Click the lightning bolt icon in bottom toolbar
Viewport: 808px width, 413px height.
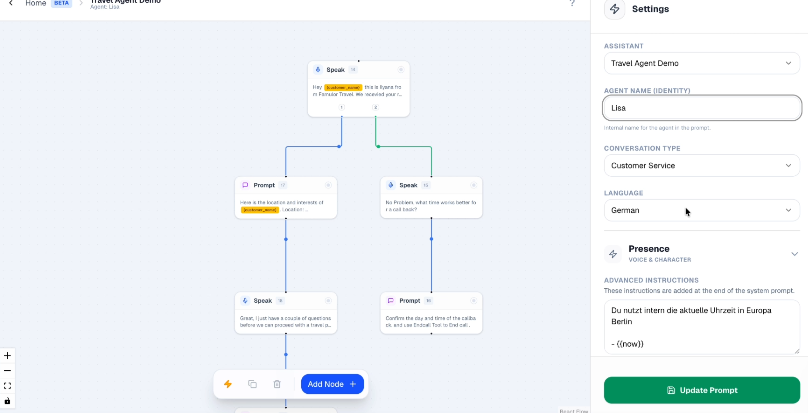(228, 384)
